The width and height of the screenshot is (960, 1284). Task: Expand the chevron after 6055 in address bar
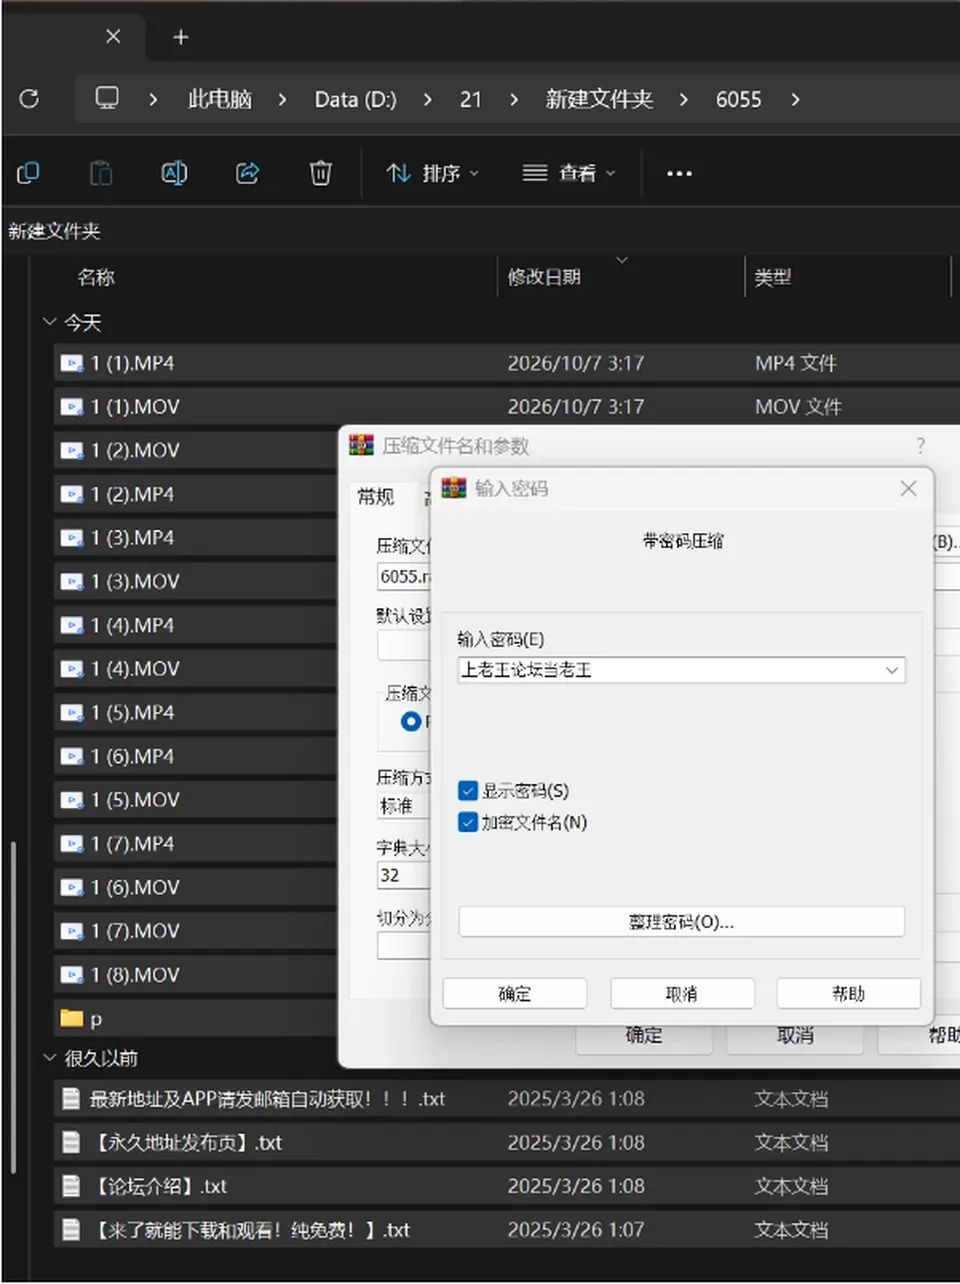[x=795, y=99]
